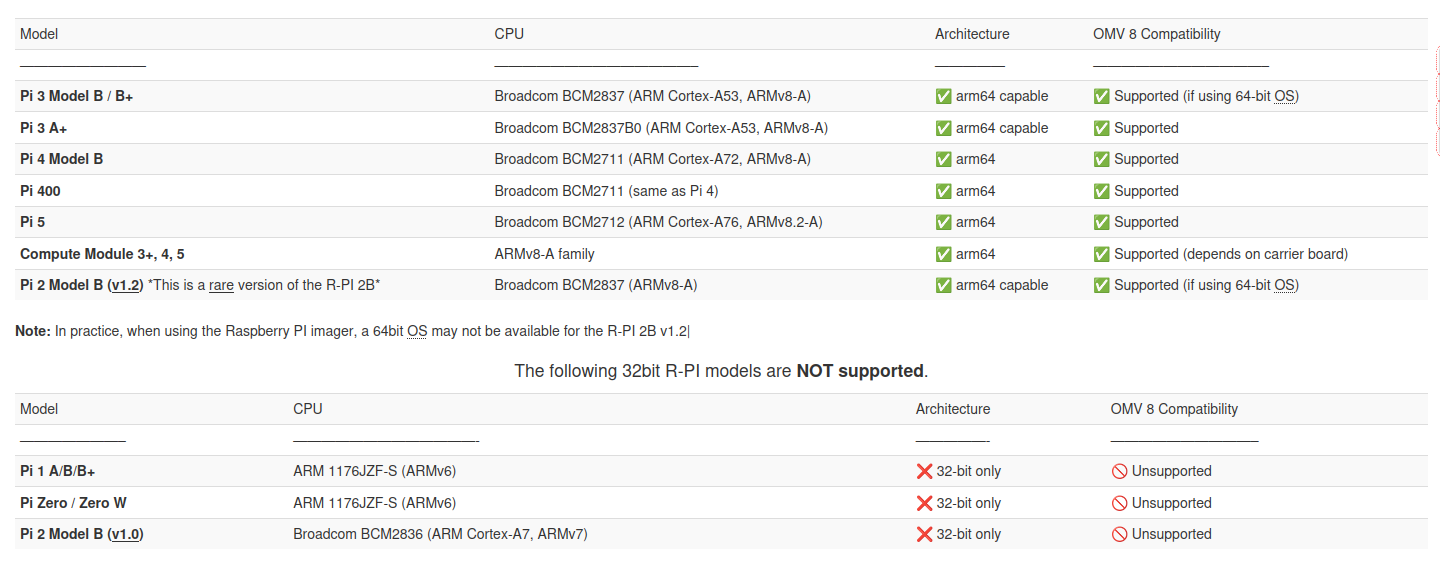
Task: Click the Unsupported icon in the Pi 1 row
Action: point(1119,471)
